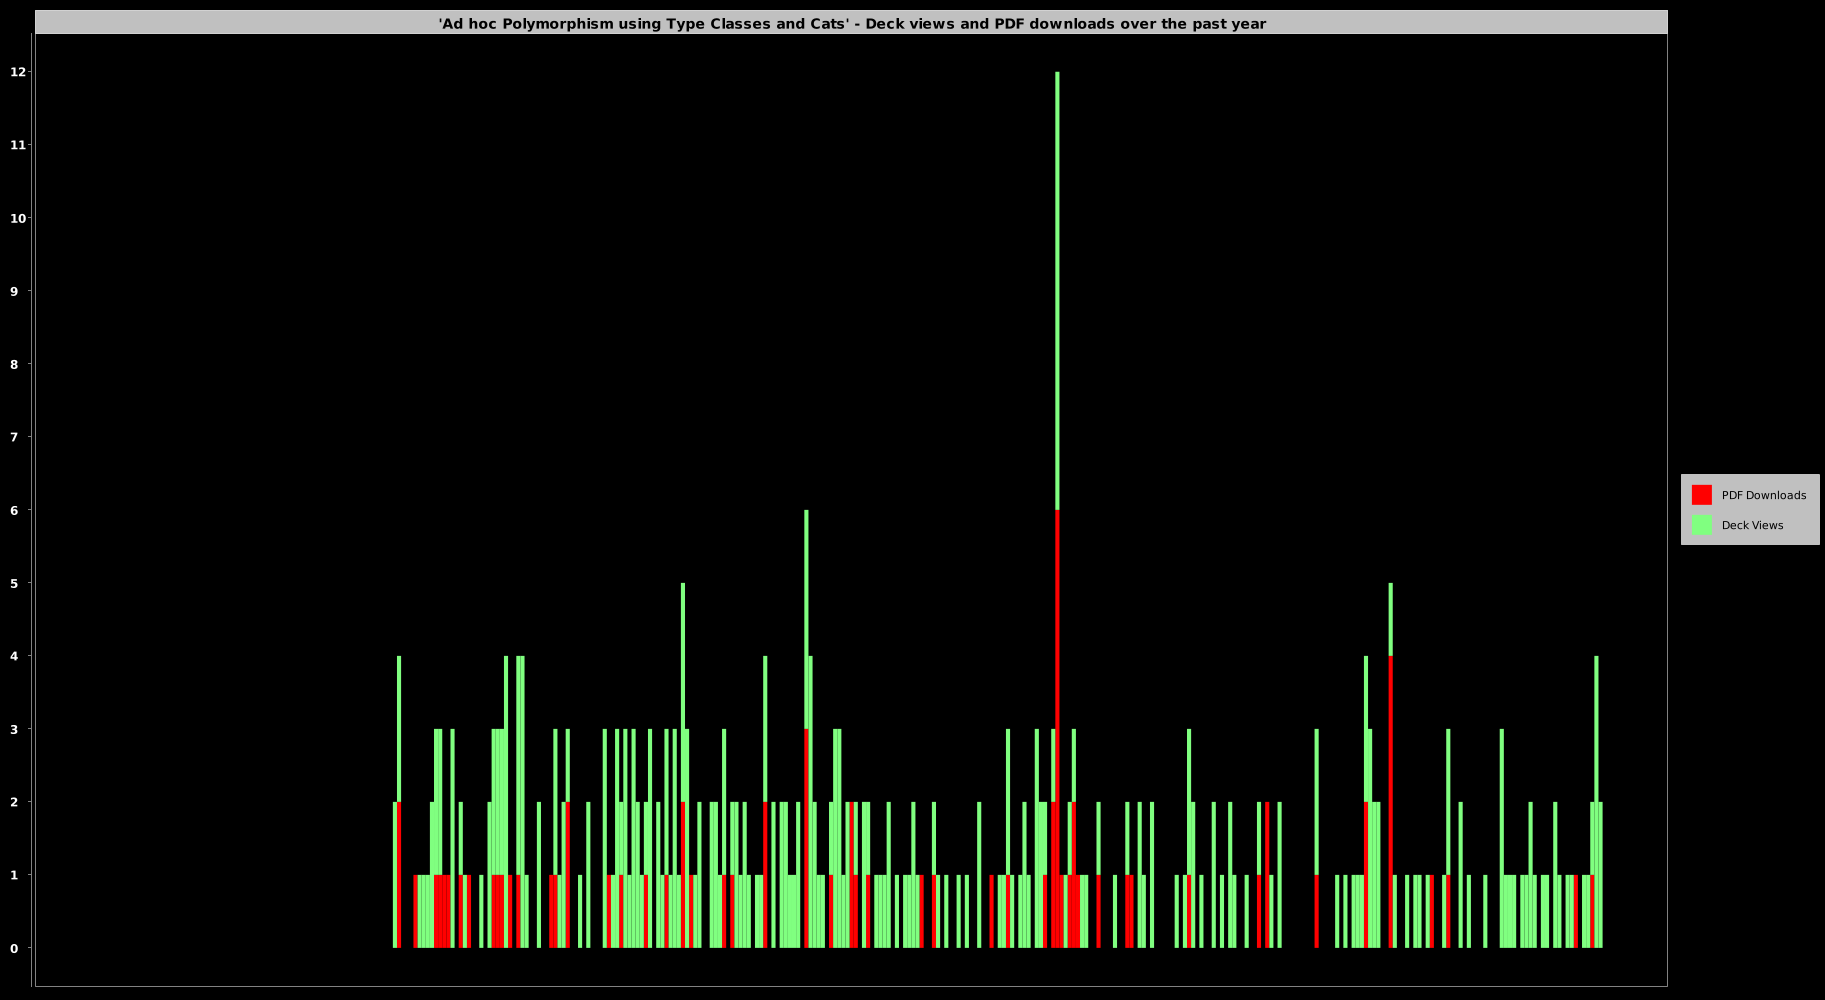Screen dimensions: 1825x1000
Task: Click the y-axis label 2
Action: [x=14, y=802]
